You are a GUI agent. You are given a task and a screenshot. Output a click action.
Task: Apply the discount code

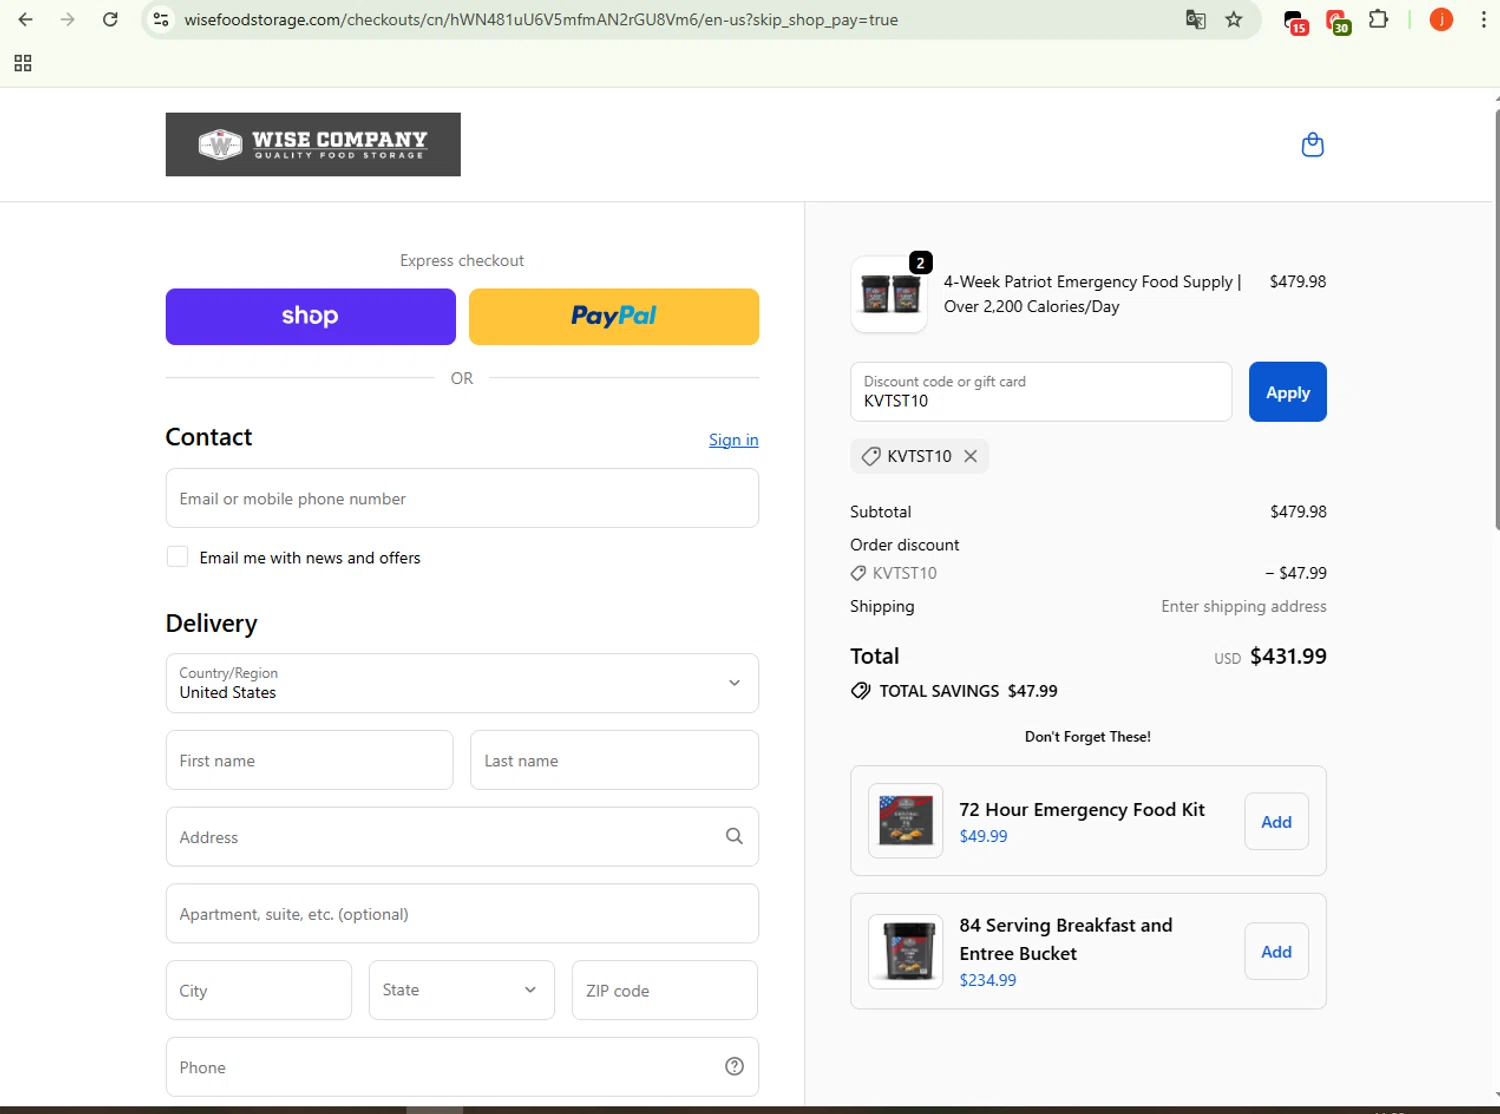[1288, 392]
